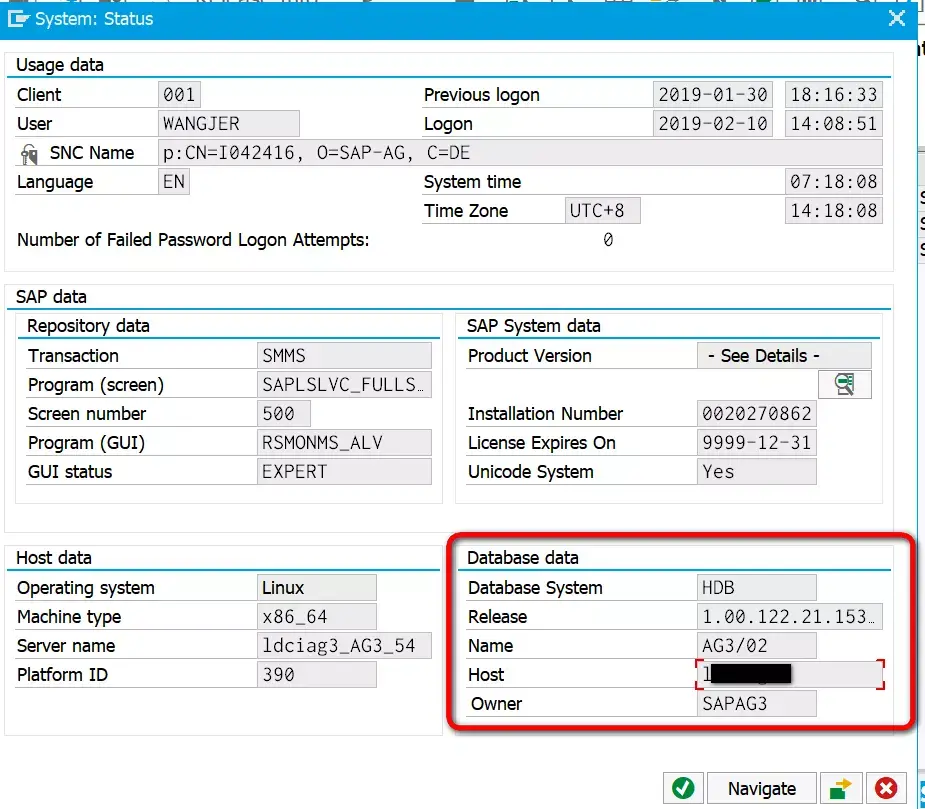Viewport: 925px width, 809px height.
Task: Click the red Cancel icon at bottom
Action: click(885, 788)
